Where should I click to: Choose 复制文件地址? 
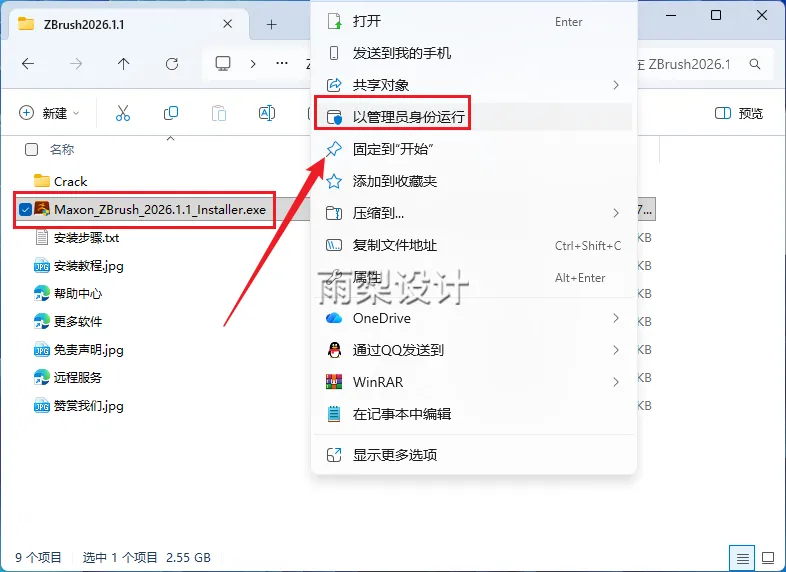pyautogui.click(x=474, y=245)
